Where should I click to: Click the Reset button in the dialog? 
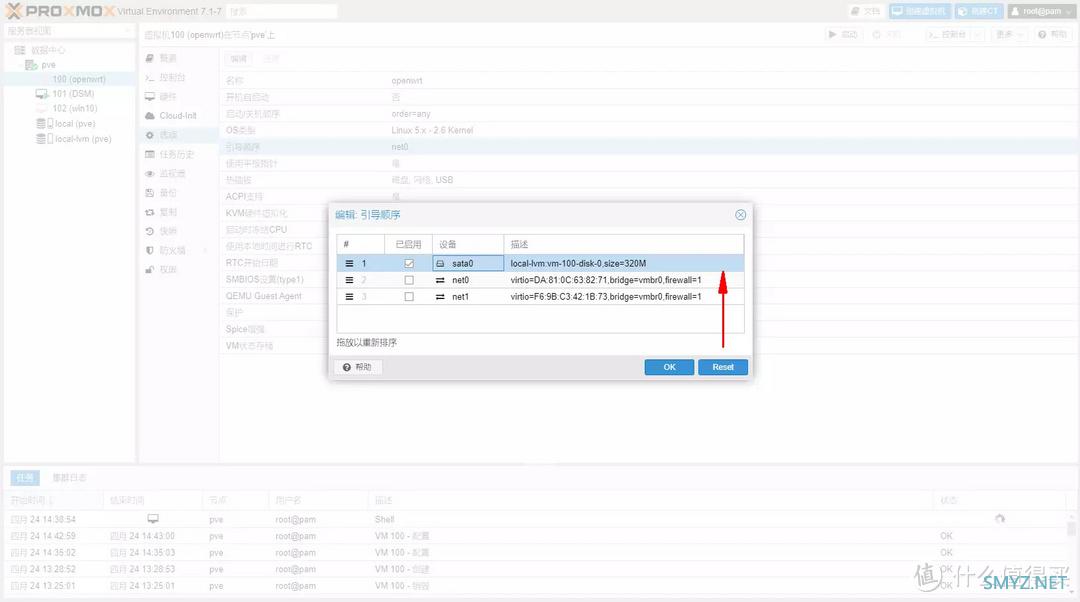point(723,367)
